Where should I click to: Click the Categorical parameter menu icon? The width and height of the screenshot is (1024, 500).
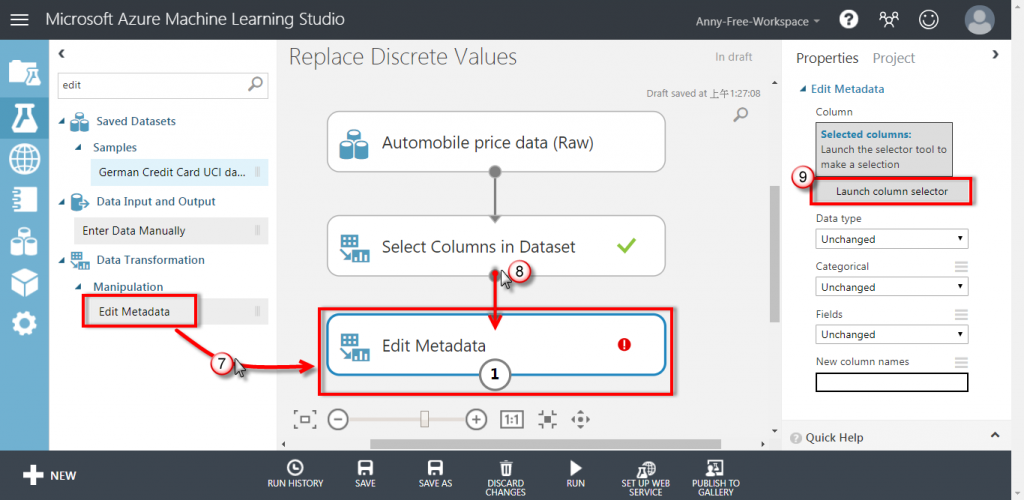961,266
